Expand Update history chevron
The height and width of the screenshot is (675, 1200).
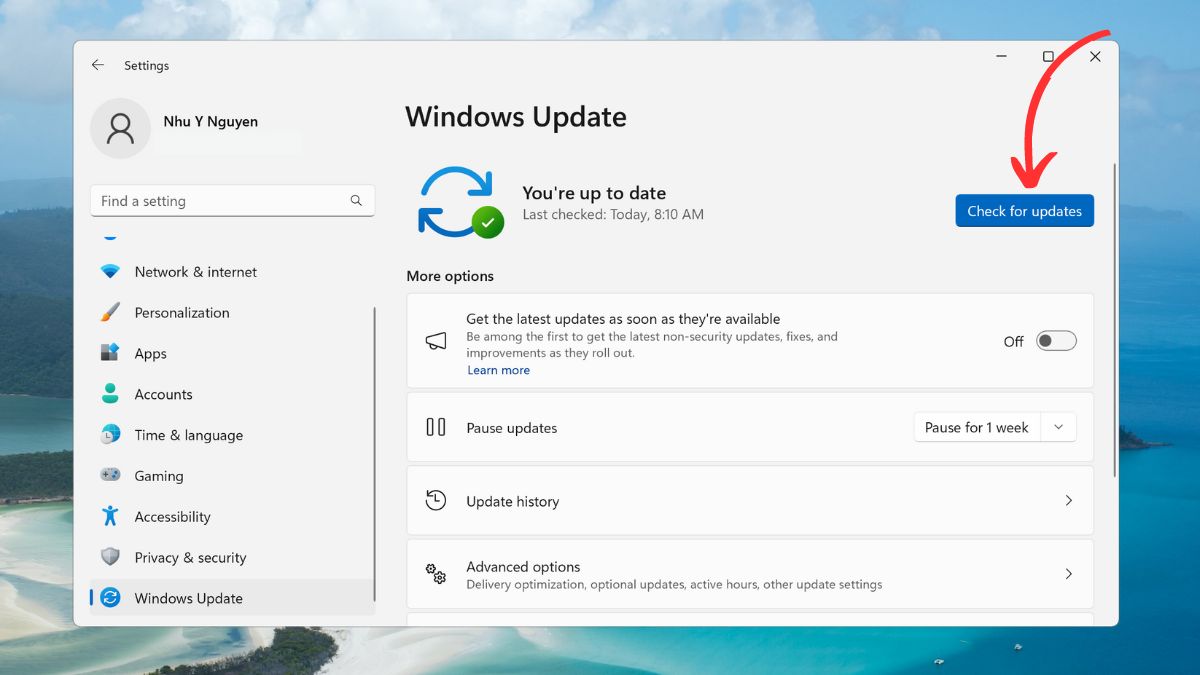1068,500
